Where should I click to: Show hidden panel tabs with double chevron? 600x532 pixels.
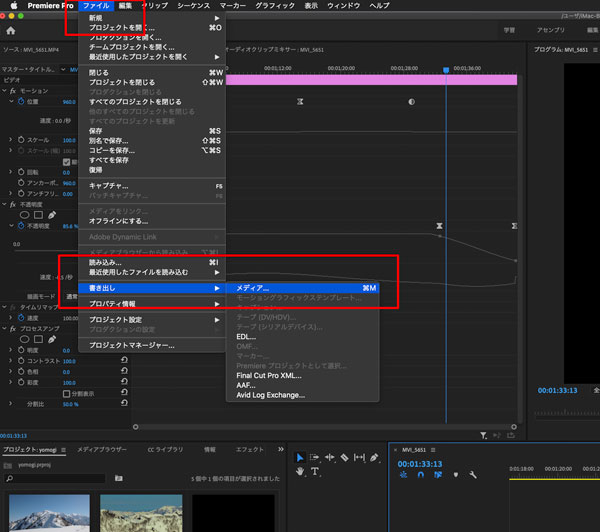click(281, 449)
